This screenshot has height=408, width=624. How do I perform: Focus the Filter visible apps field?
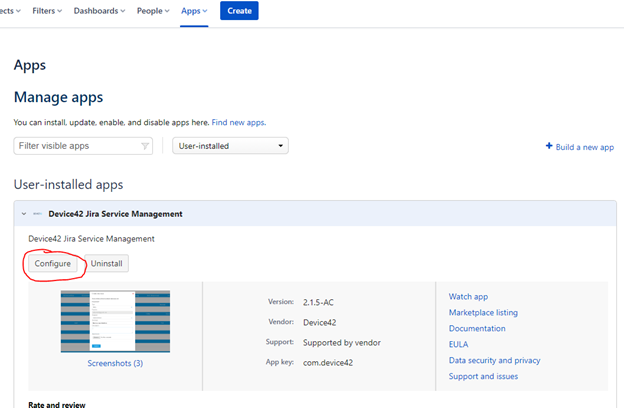(x=83, y=146)
